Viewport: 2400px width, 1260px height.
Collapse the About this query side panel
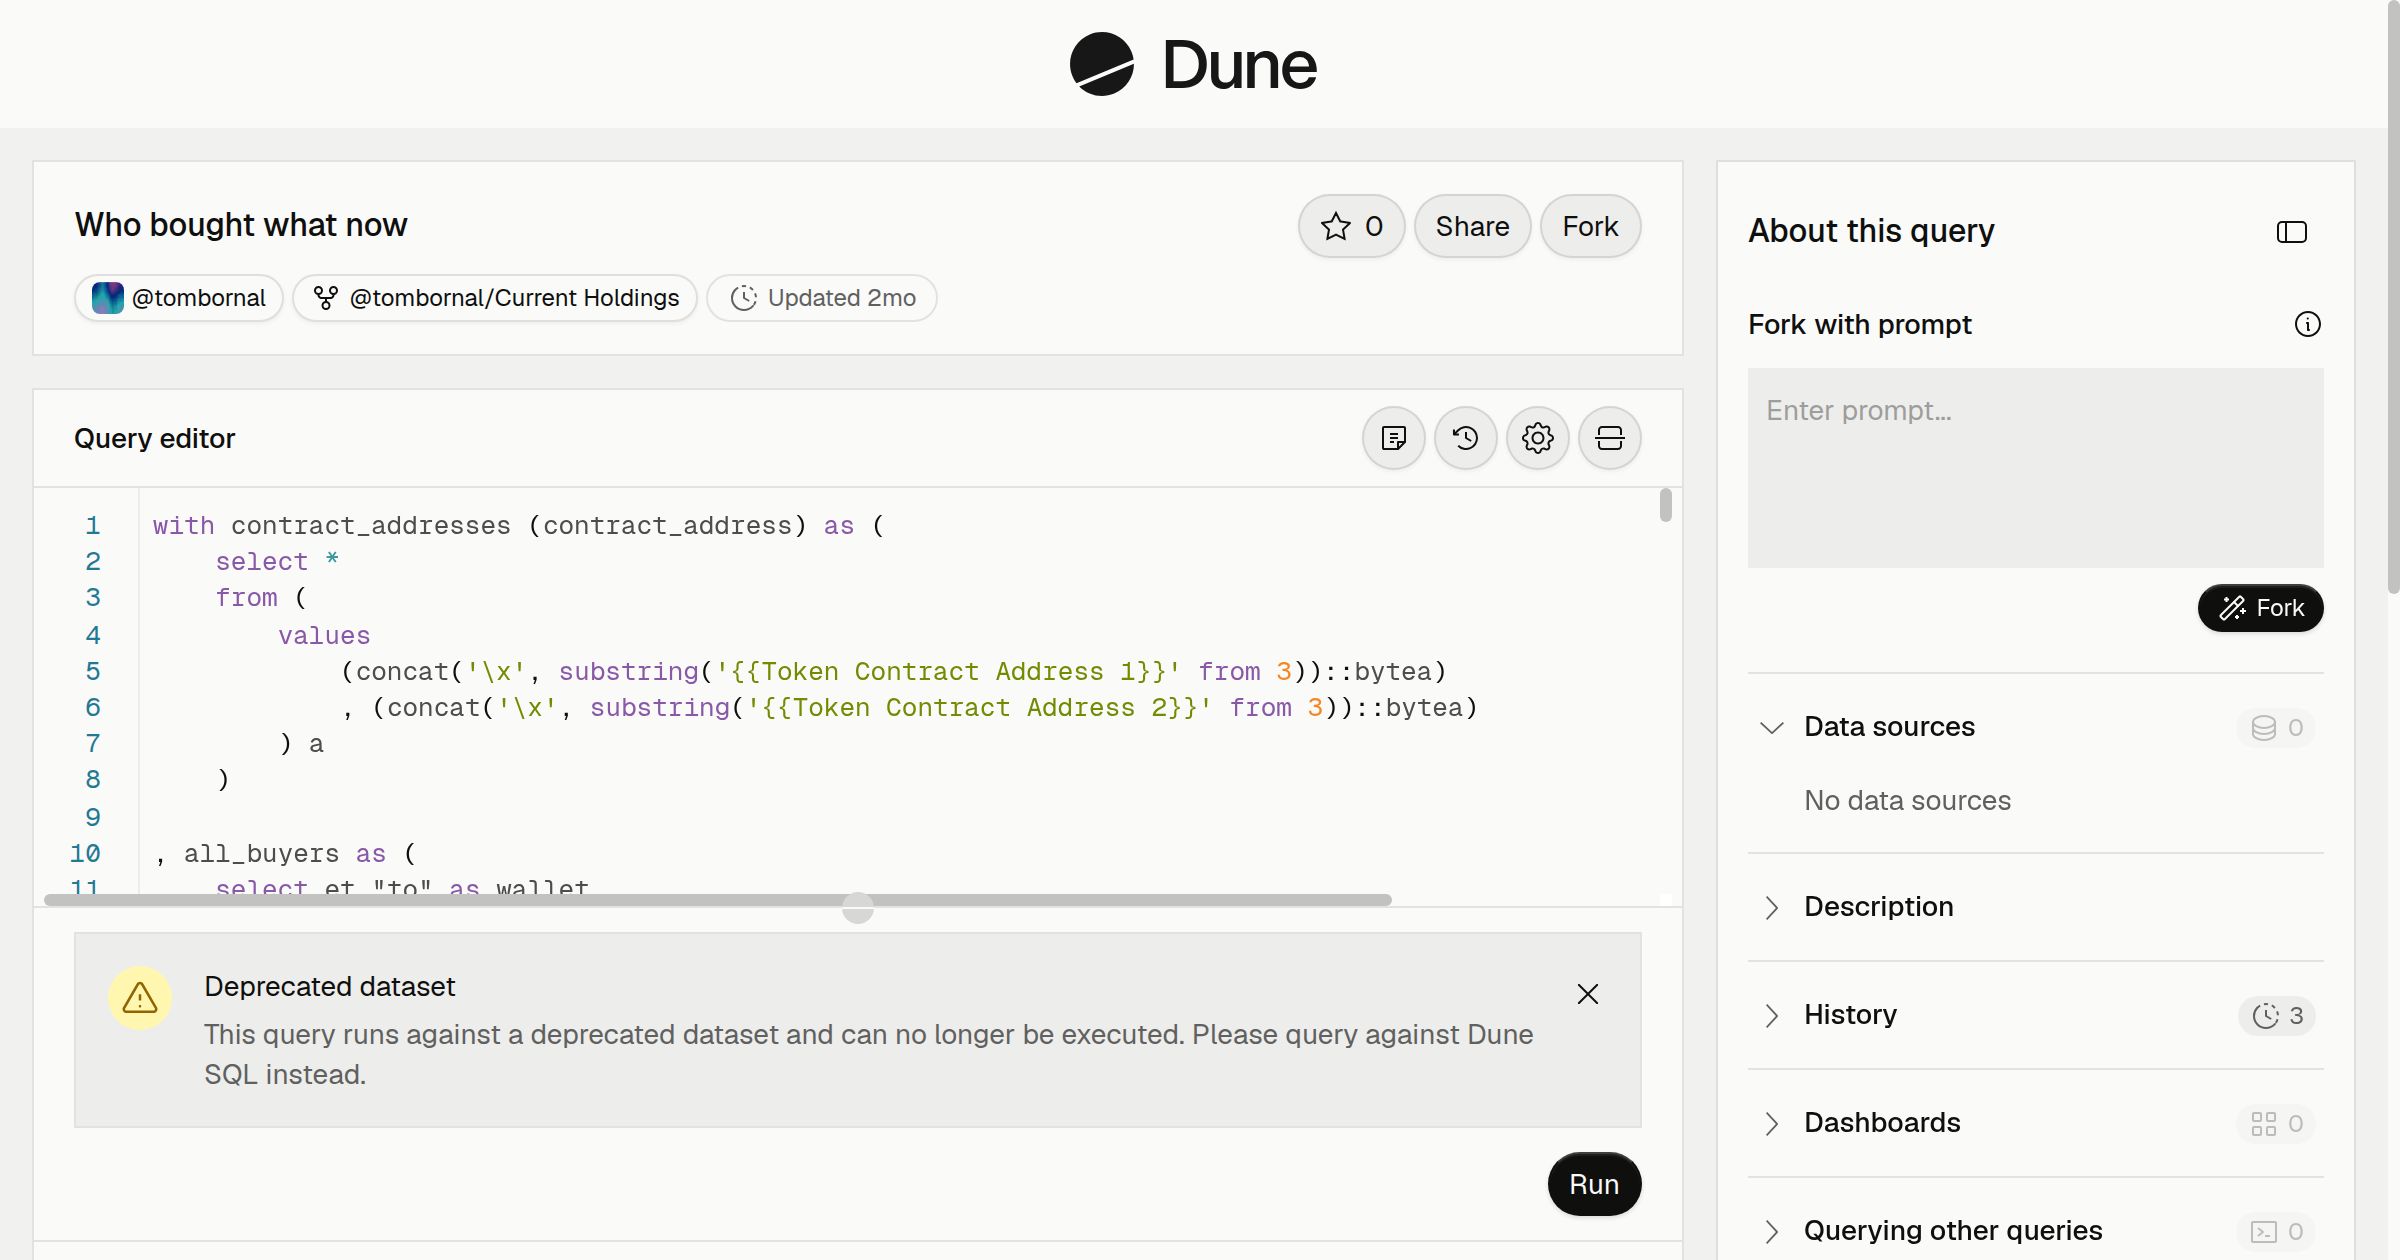2291,232
